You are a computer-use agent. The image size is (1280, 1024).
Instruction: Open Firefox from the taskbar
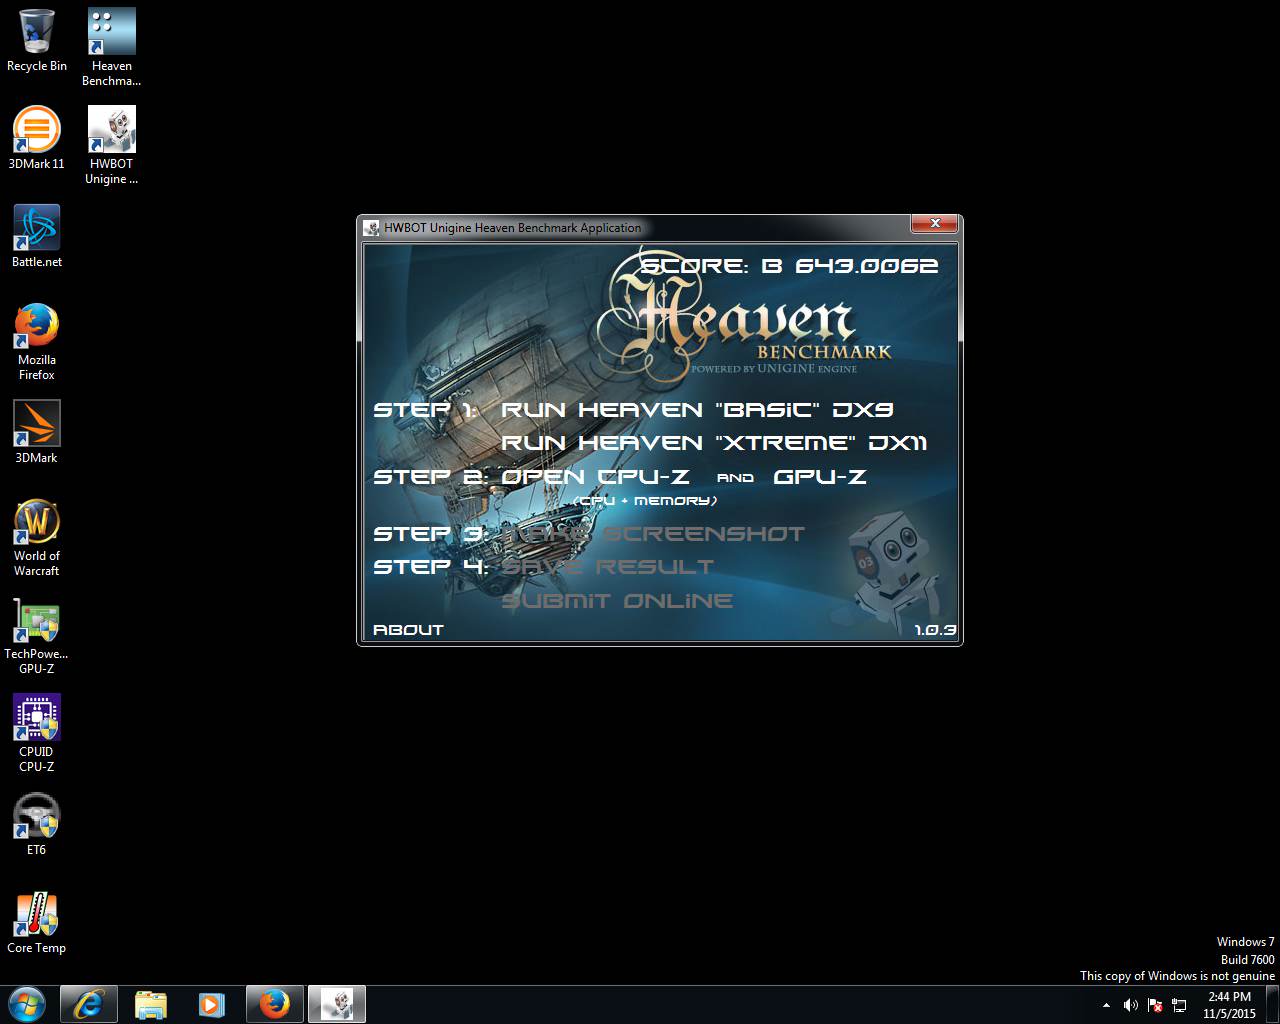tap(275, 1004)
